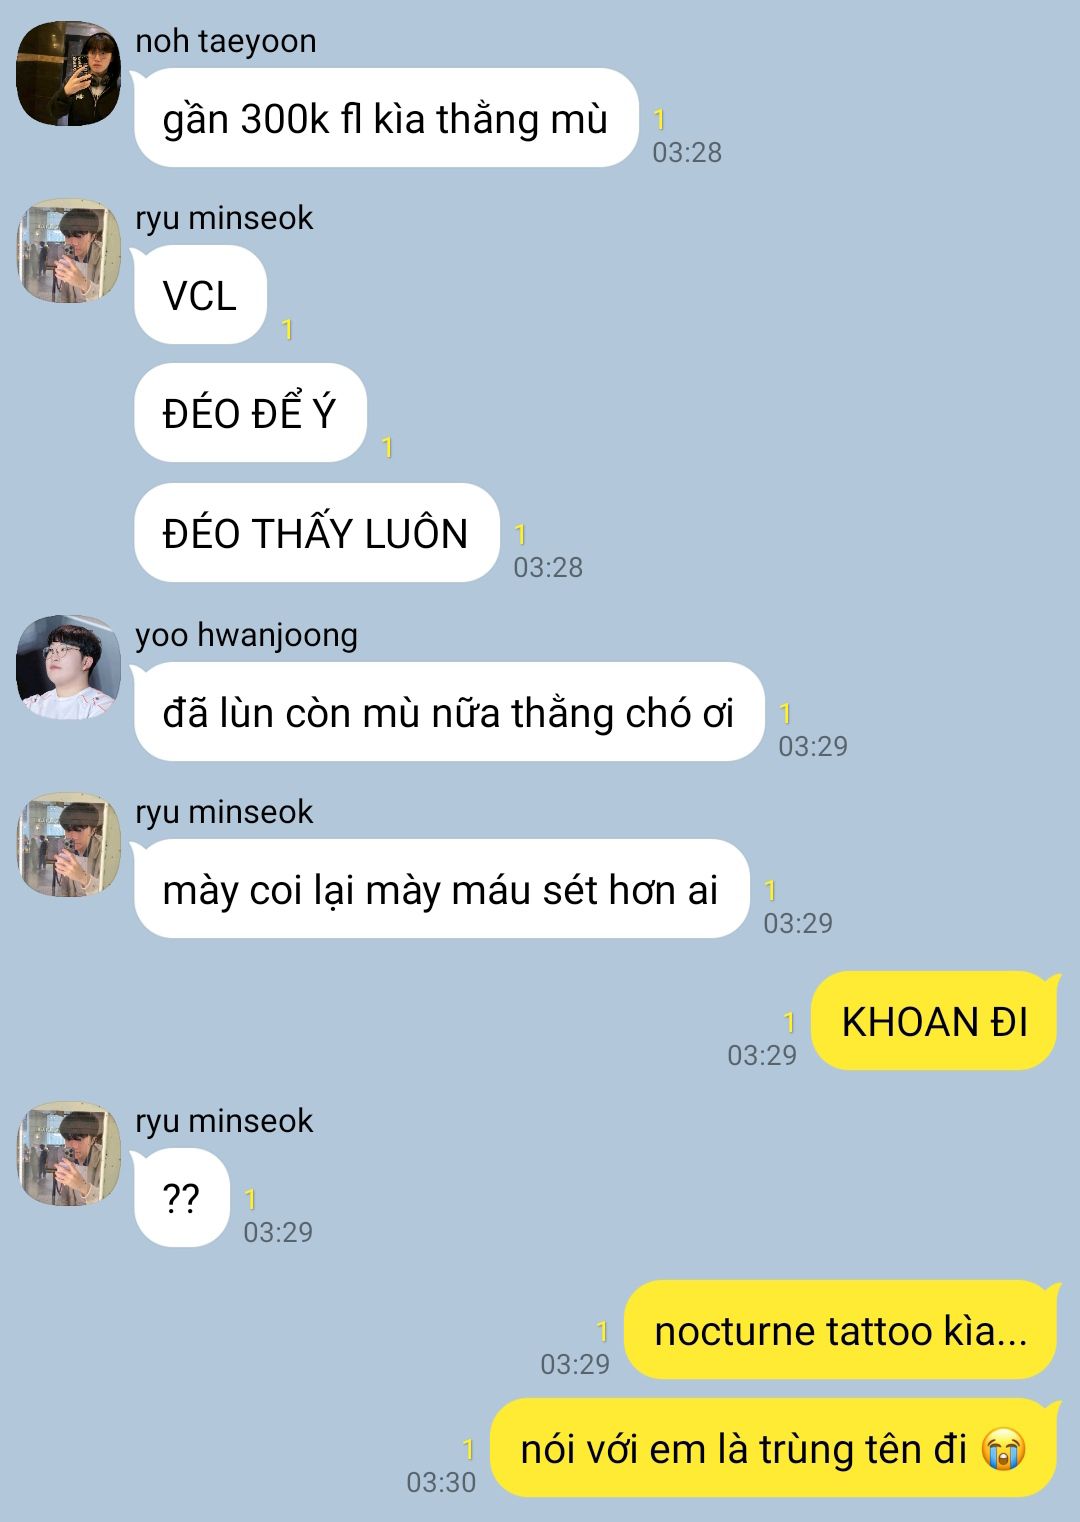The image size is (1080, 1522).
Task: Tap the 'mày coi lại mày máu sét' bubble
Action: pos(441,889)
